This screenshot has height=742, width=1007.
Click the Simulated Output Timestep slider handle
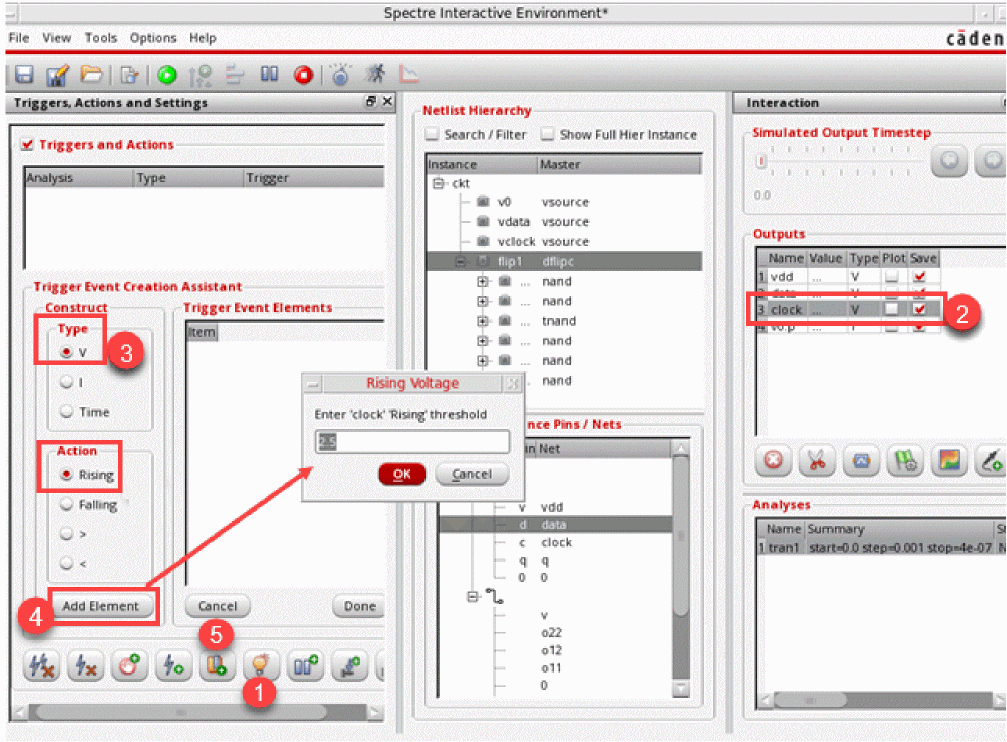pos(761,161)
